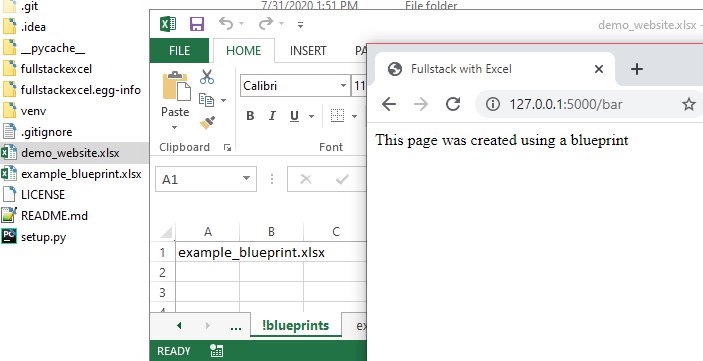This screenshot has height=361, width=703.
Task: Open the Underline style dropdown arrow
Action: pos(311,117)
